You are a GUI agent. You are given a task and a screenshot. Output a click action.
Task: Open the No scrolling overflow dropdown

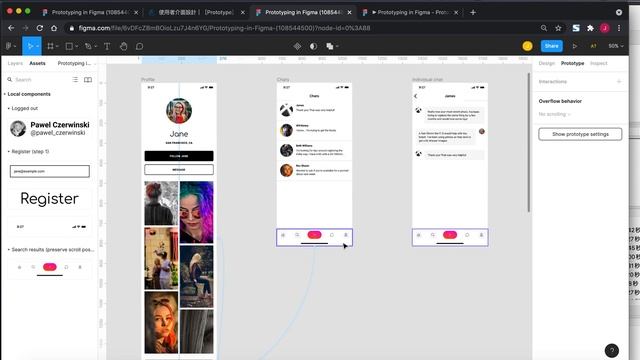coord(554,114)
